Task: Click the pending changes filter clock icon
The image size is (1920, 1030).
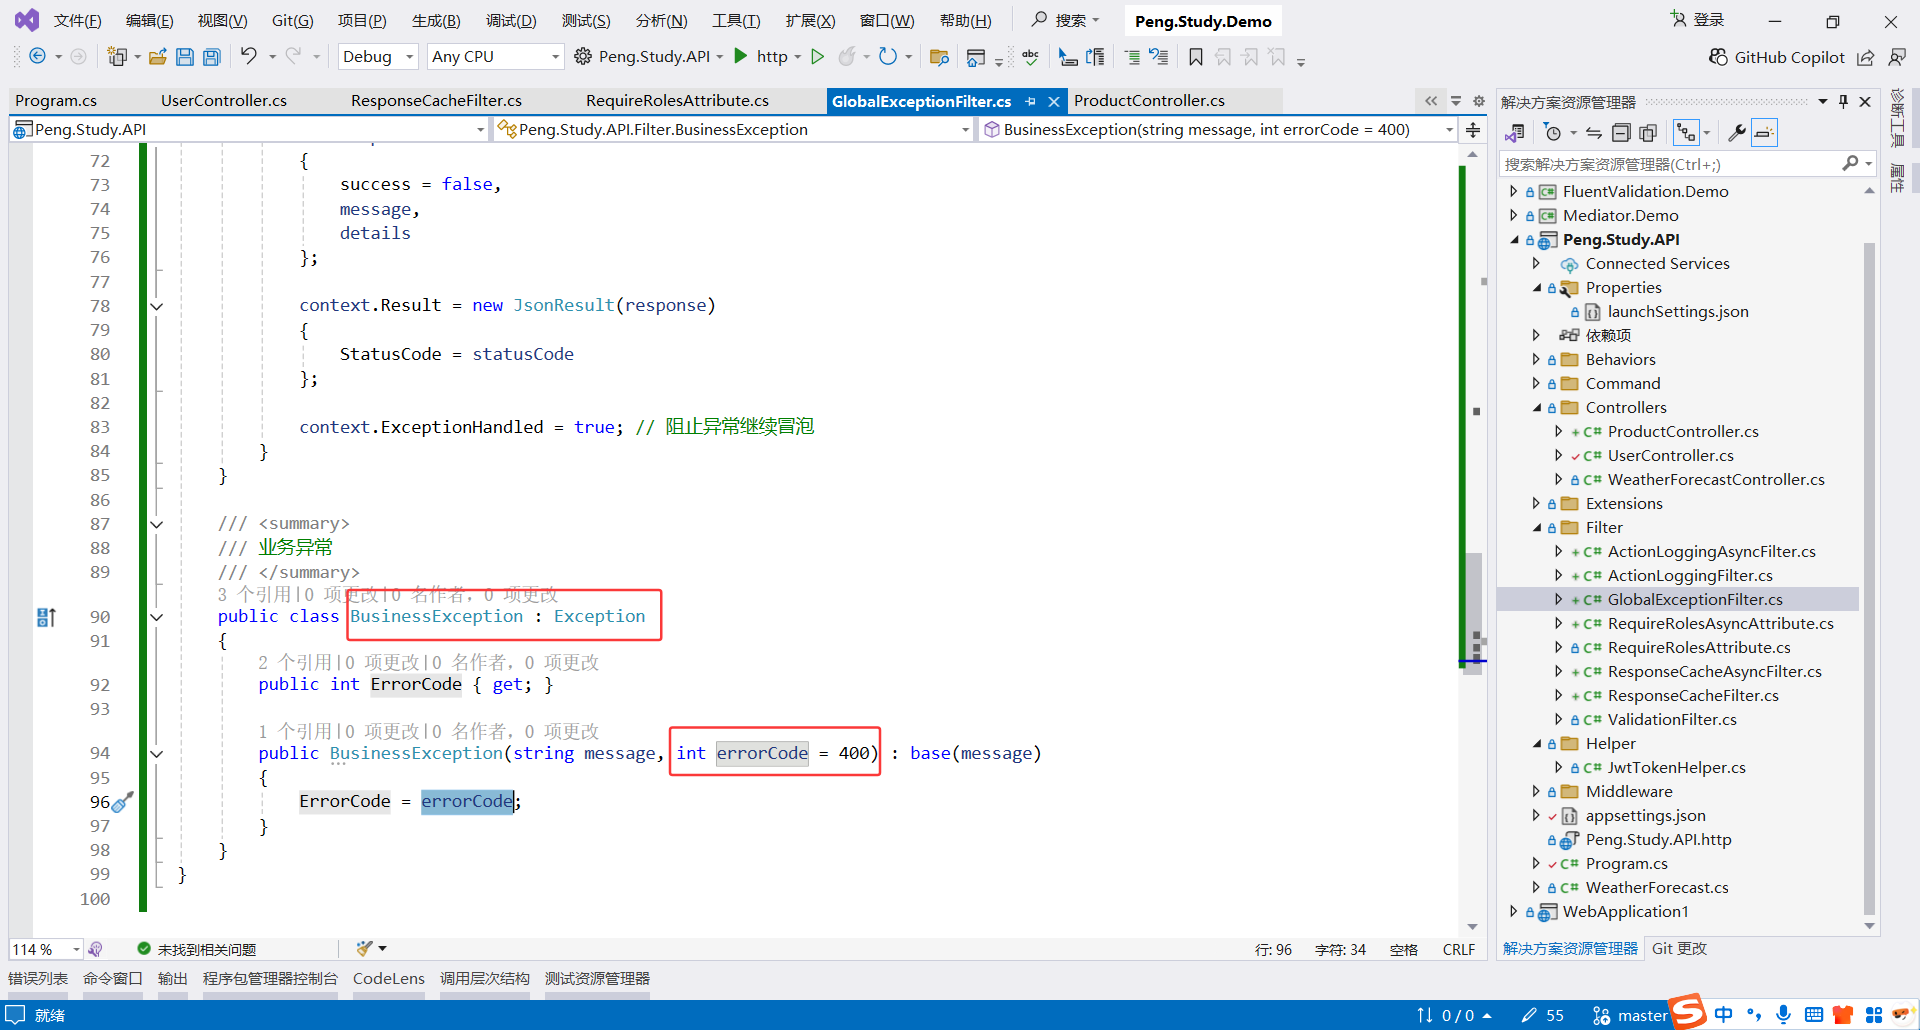Action: coord(1552,133)
